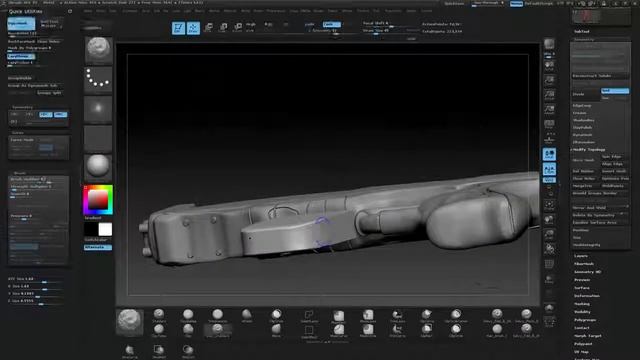This screenshot has height=360, width=640.
Task: Open the Morph Target palette section
Action: [x=588, y=336]
